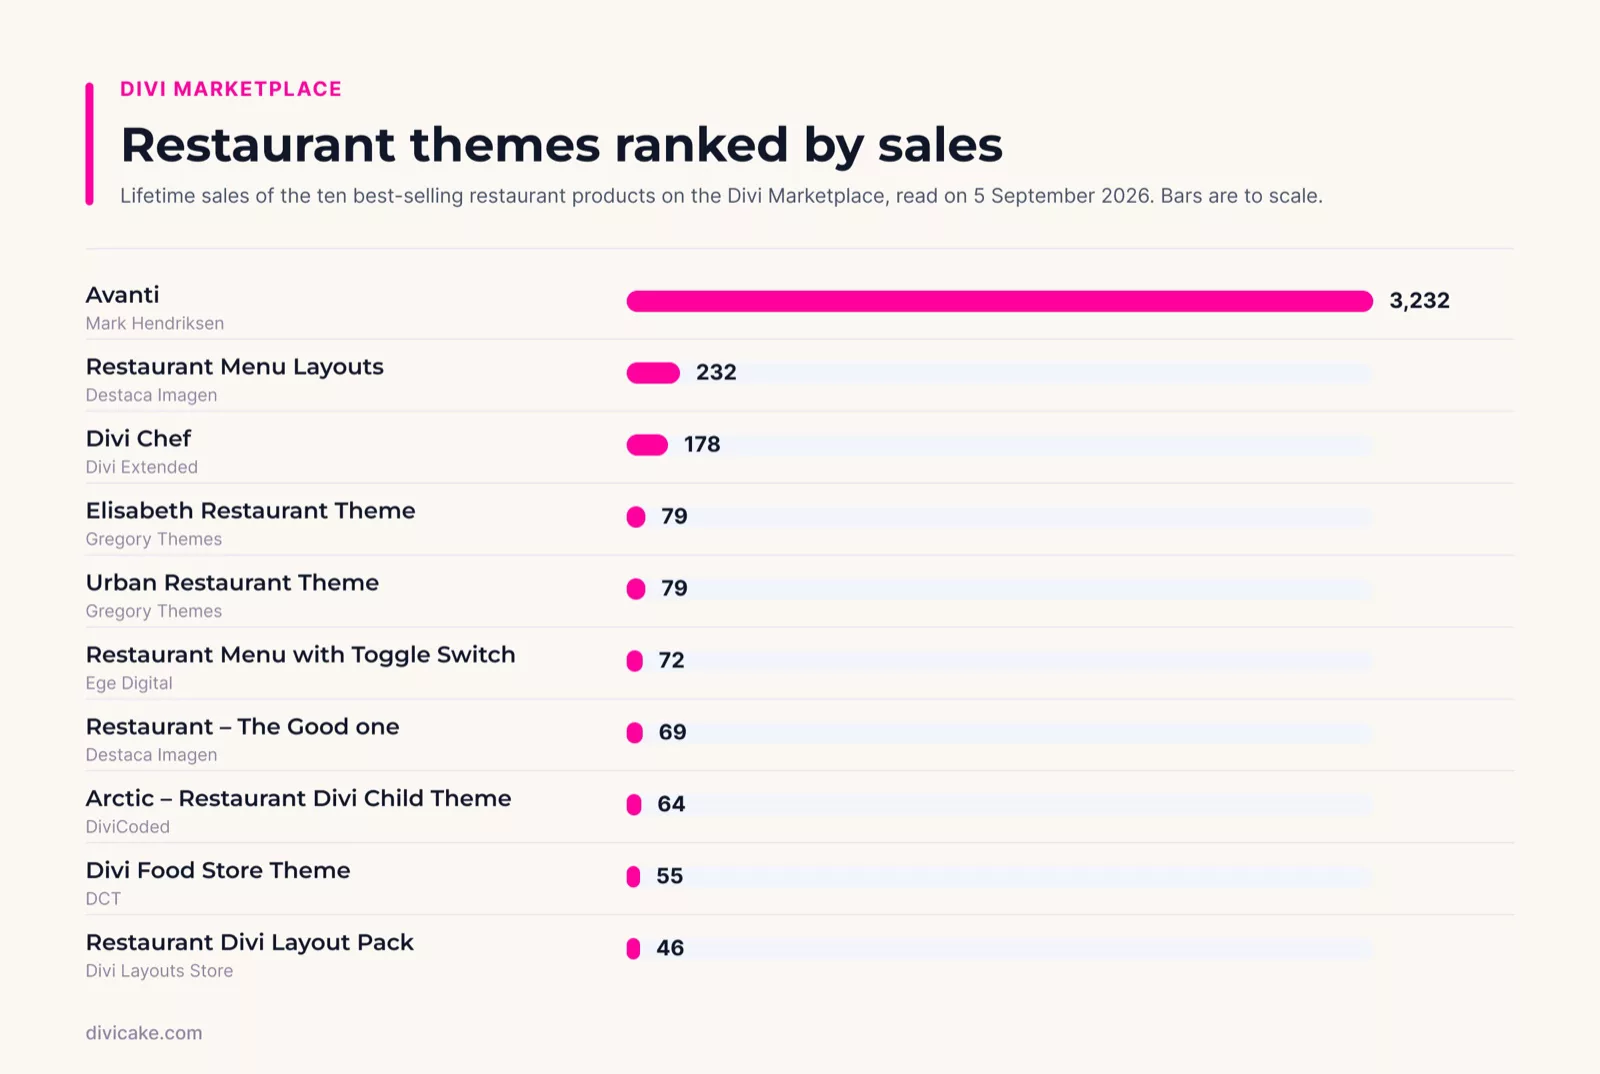The width and height of the screenshot is (1600, 1074).
Task: Click the 46 sales value
Action: [x=670, y=949]
